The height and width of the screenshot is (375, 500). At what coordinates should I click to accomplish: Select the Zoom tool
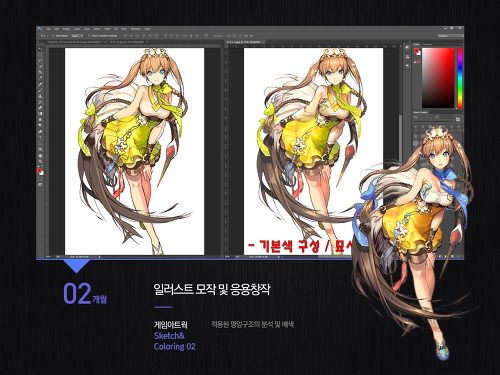(40, 161)
